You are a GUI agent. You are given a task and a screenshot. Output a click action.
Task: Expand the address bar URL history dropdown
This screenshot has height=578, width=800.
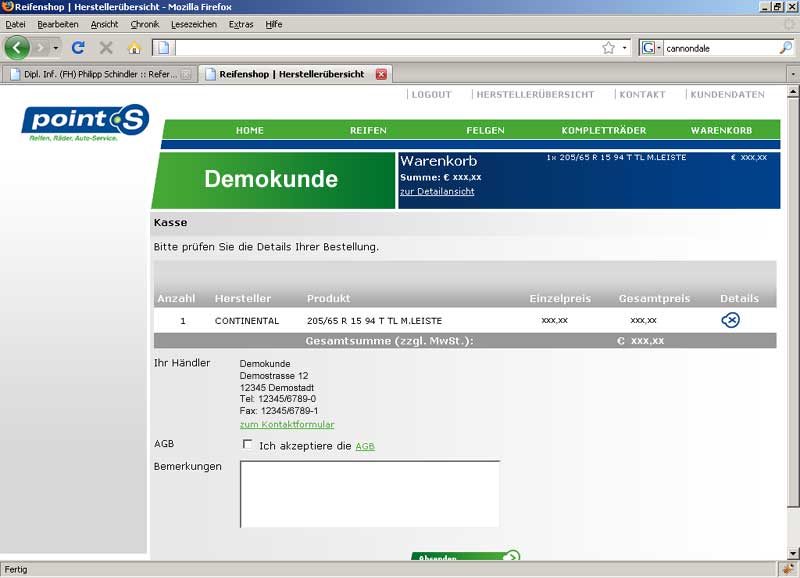click(x=625, y=47)
